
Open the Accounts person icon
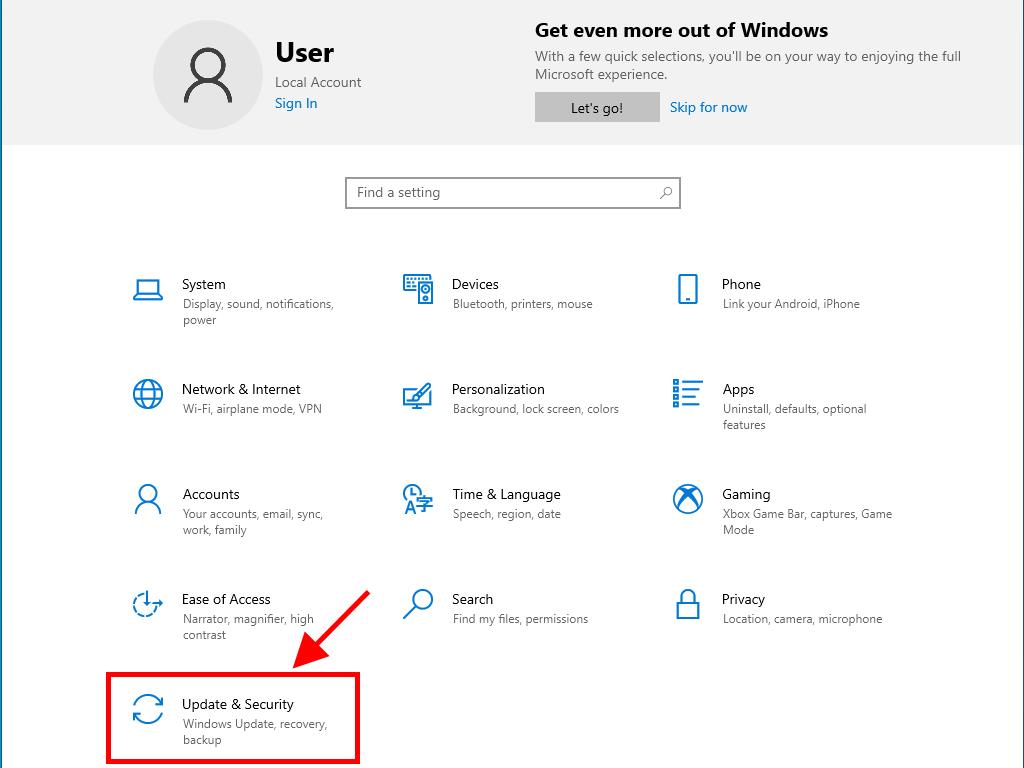pyautogui.click(x=148, y=499)
